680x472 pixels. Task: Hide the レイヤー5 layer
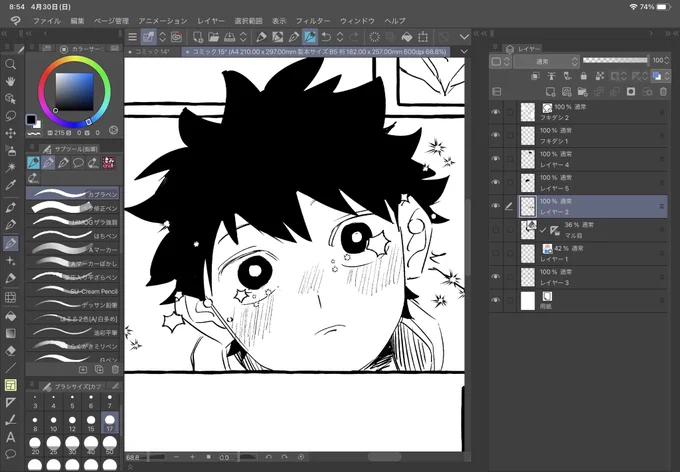point(495,182)
